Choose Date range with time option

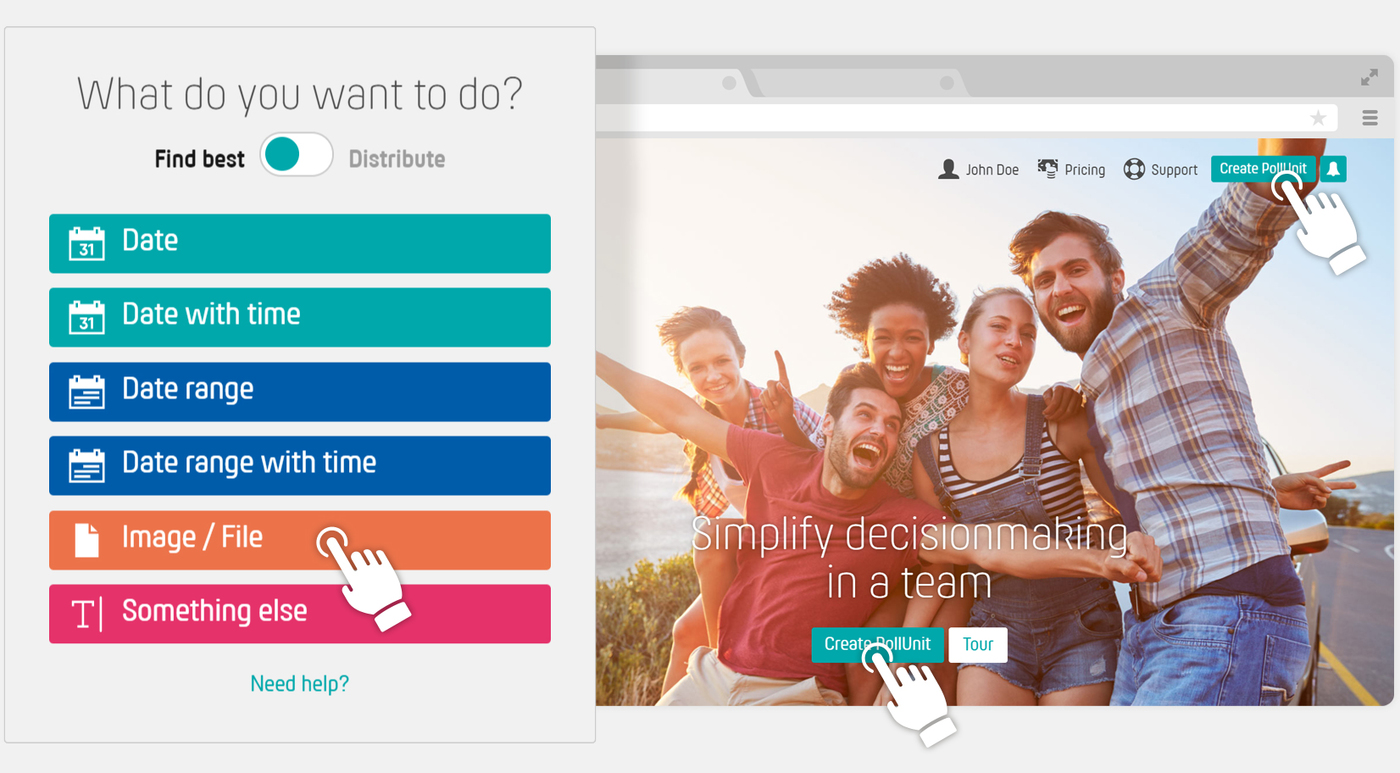pos(300,466)
